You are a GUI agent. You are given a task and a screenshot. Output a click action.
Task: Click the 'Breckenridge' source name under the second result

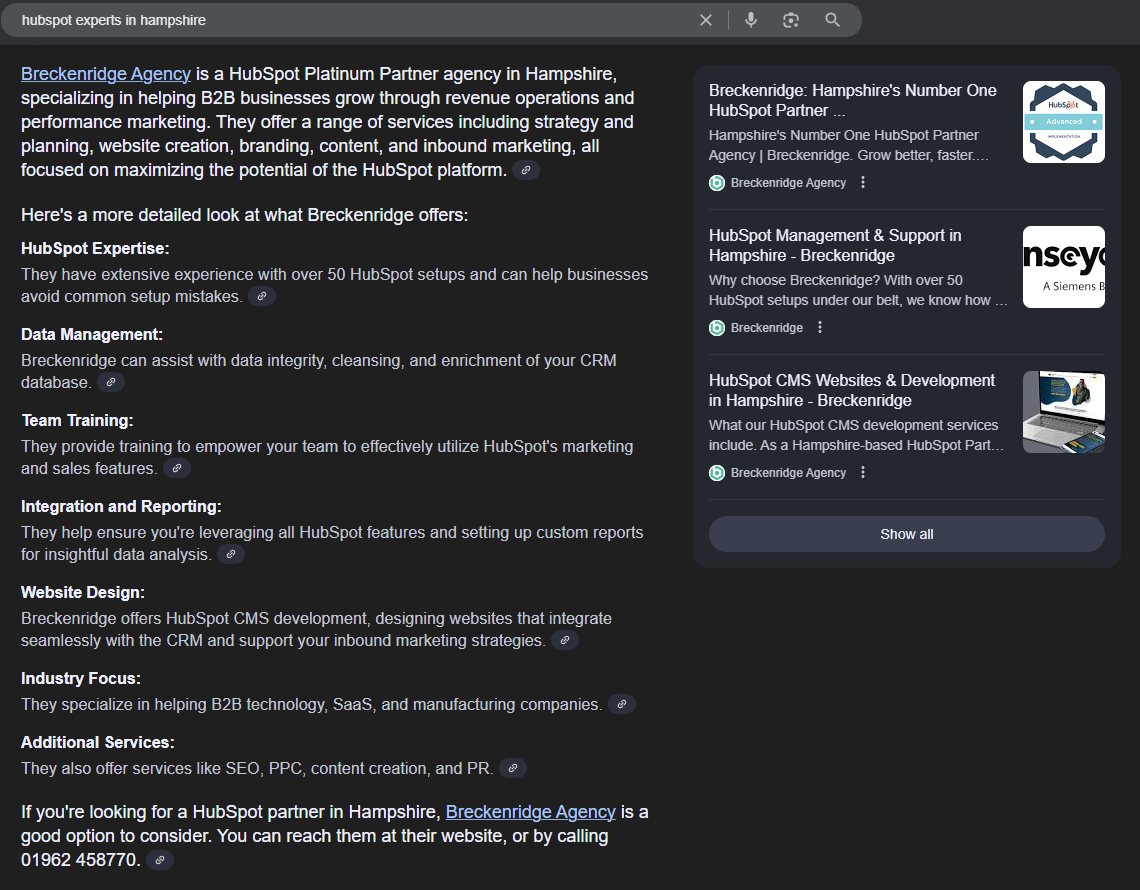pyautogui.click(x=766, y=328)
